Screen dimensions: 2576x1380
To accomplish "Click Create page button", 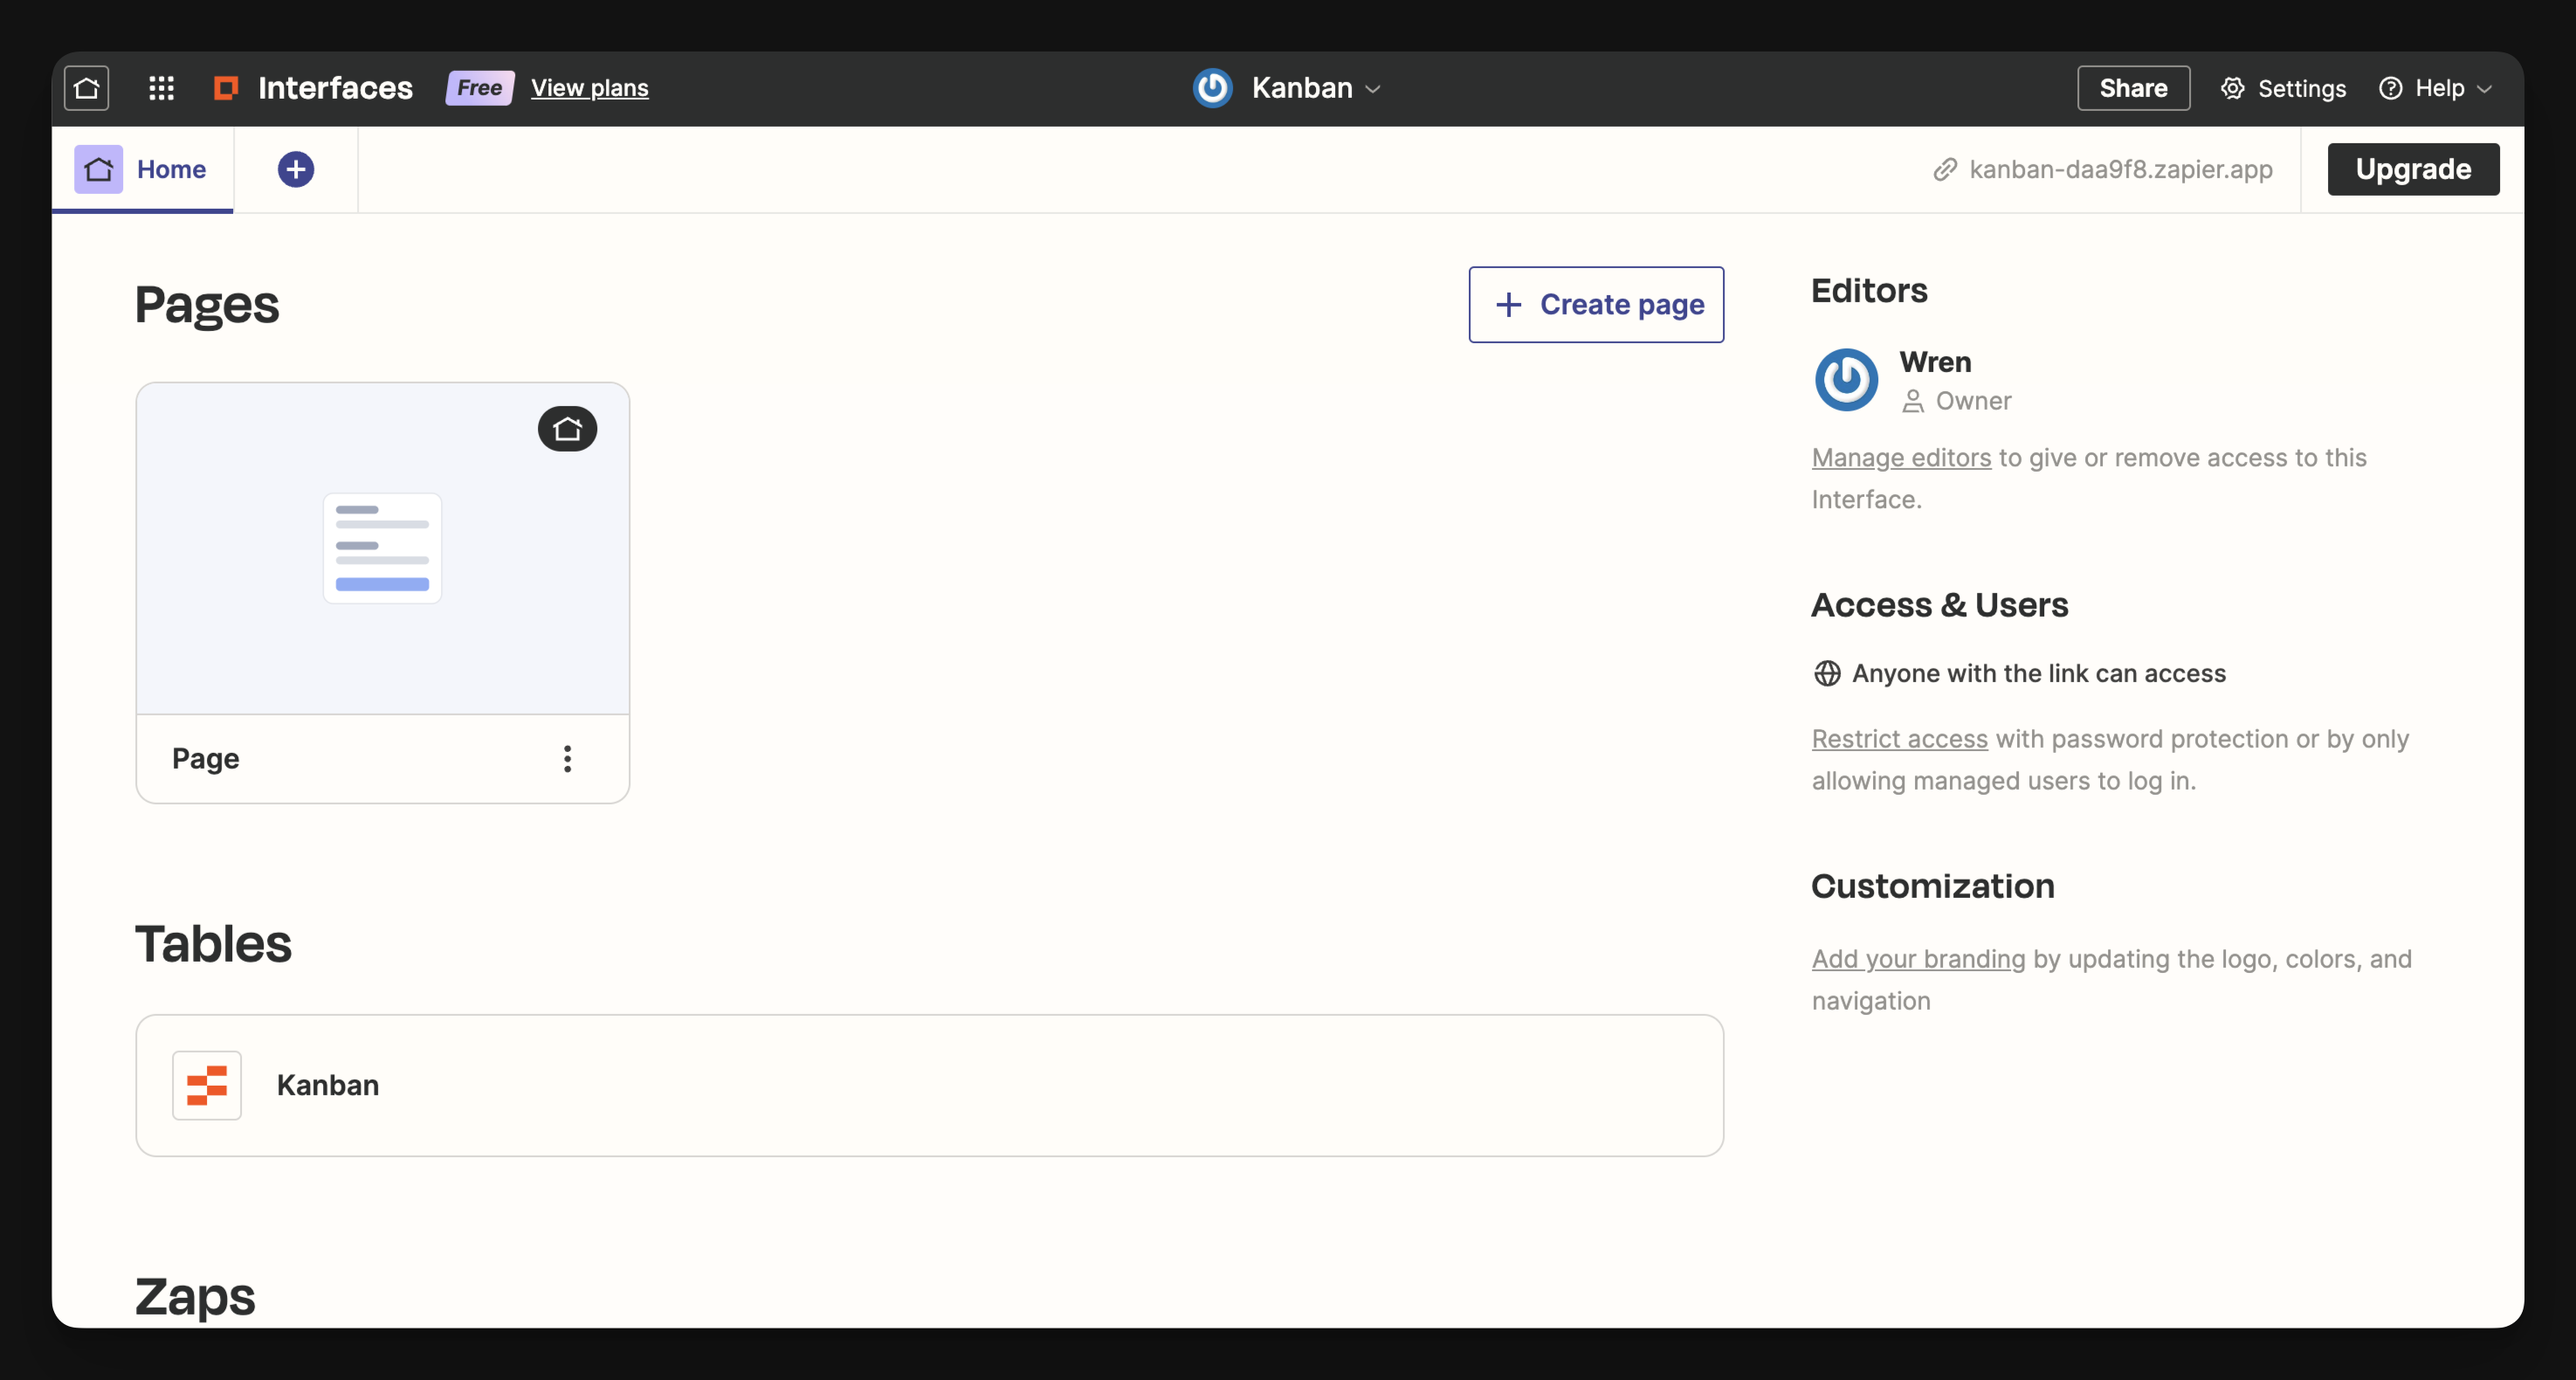I will pyautogui.click(x=1596, y=304).
